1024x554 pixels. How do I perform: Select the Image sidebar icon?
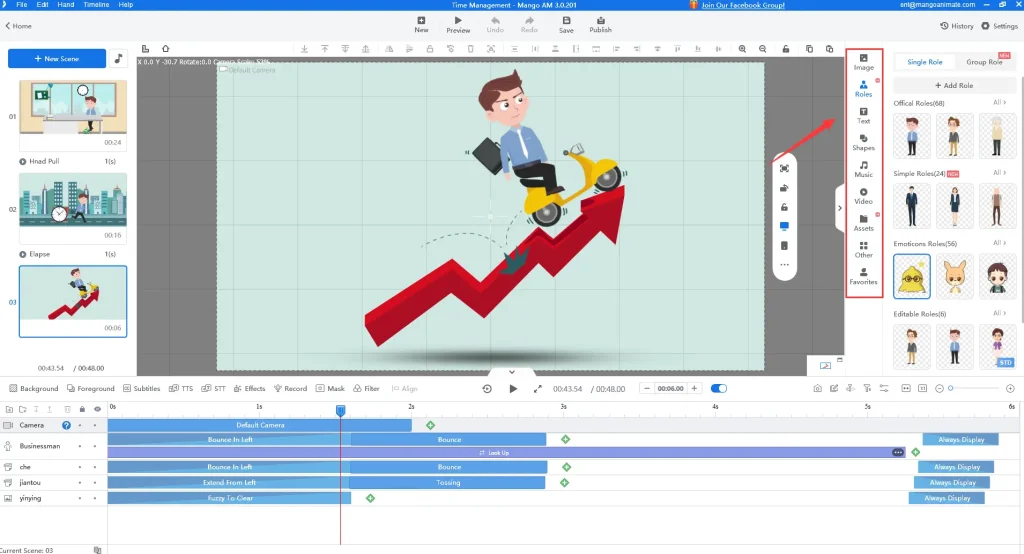[x=863, y=61]
